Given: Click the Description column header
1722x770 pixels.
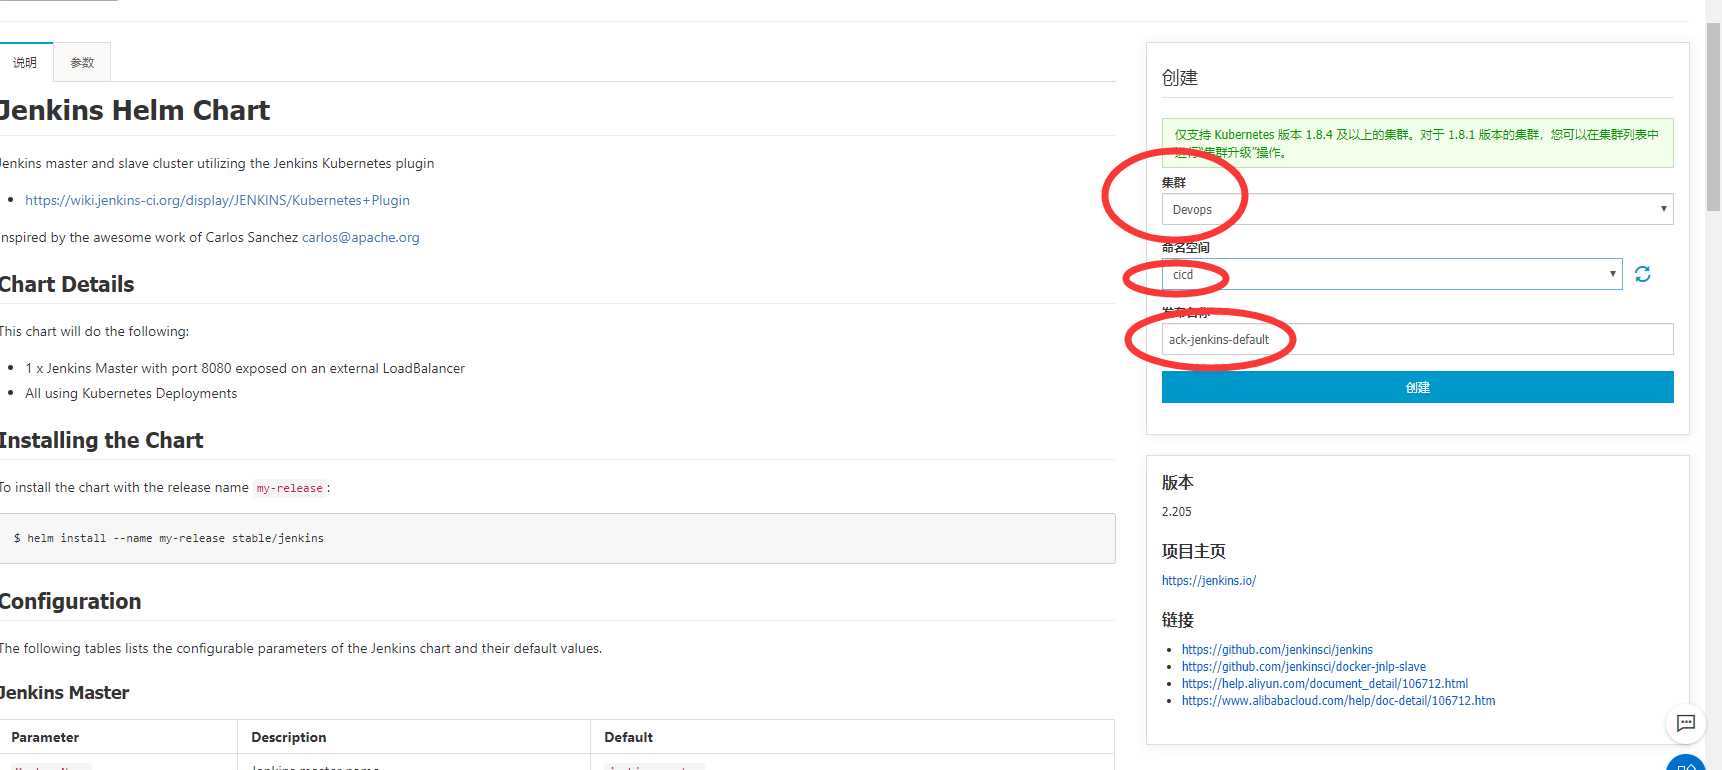Looking at the screenshot, I should tap(288, 737).
